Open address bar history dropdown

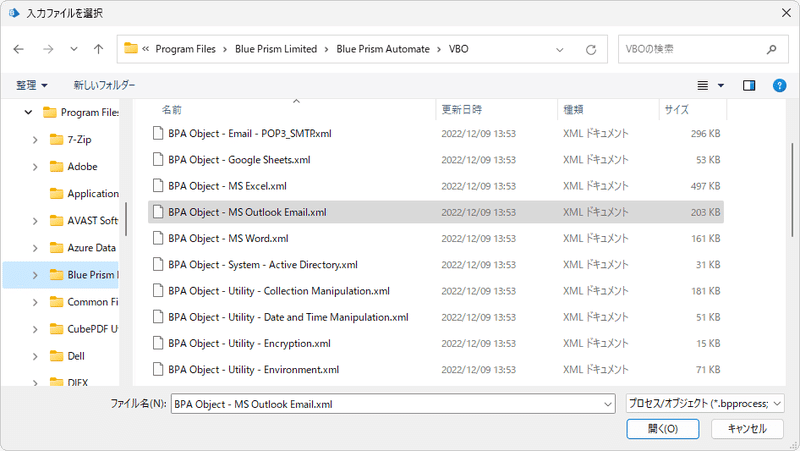[x=560, y=49]
